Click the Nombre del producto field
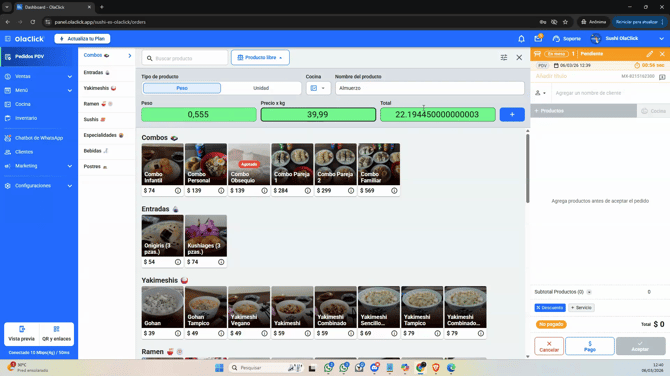The width and height of the screenshot is (670, 376). pyautogui.click(x=429, y=88)
